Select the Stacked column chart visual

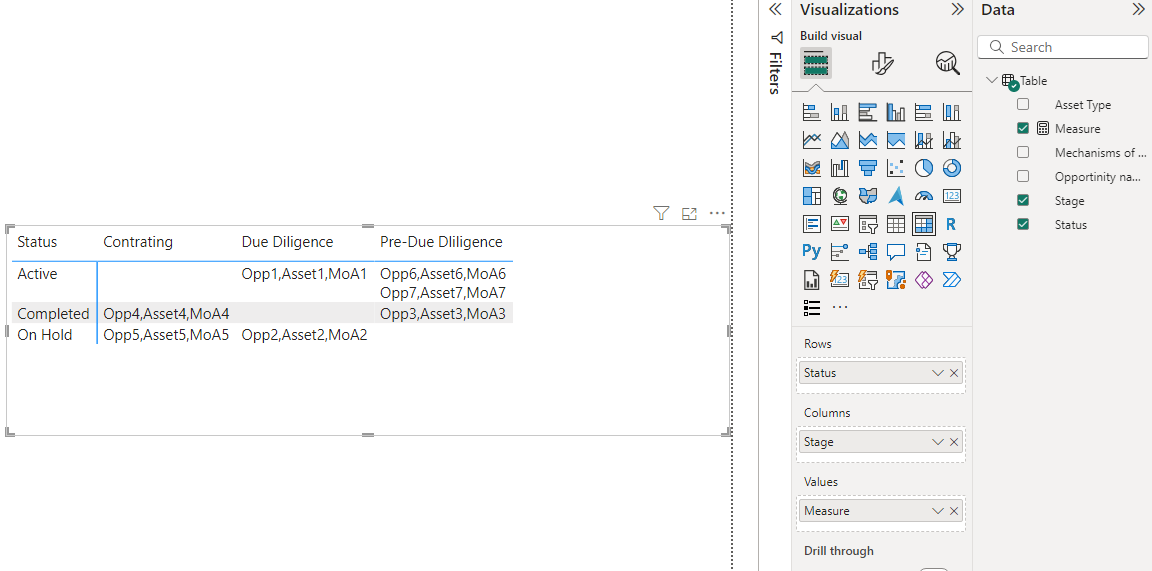(839, 112)
